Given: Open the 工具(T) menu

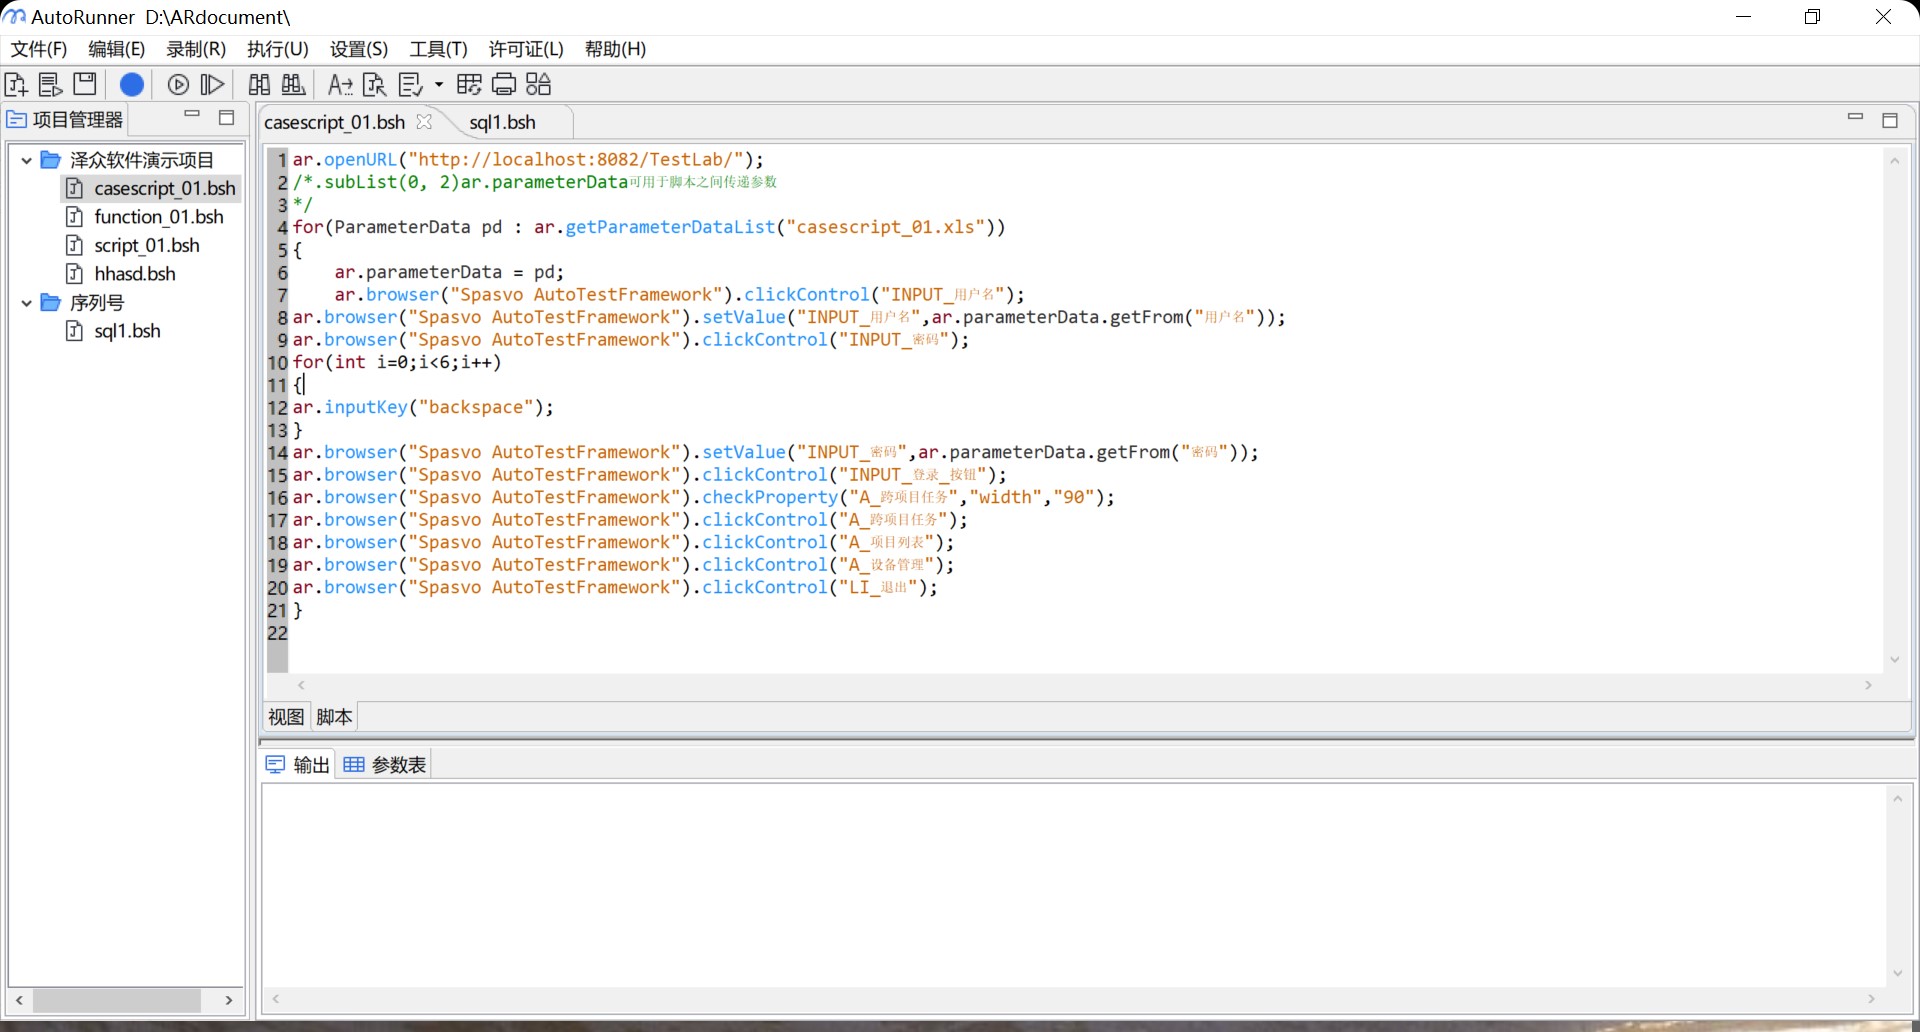Looking at the screenshot, I should point(438,49).
